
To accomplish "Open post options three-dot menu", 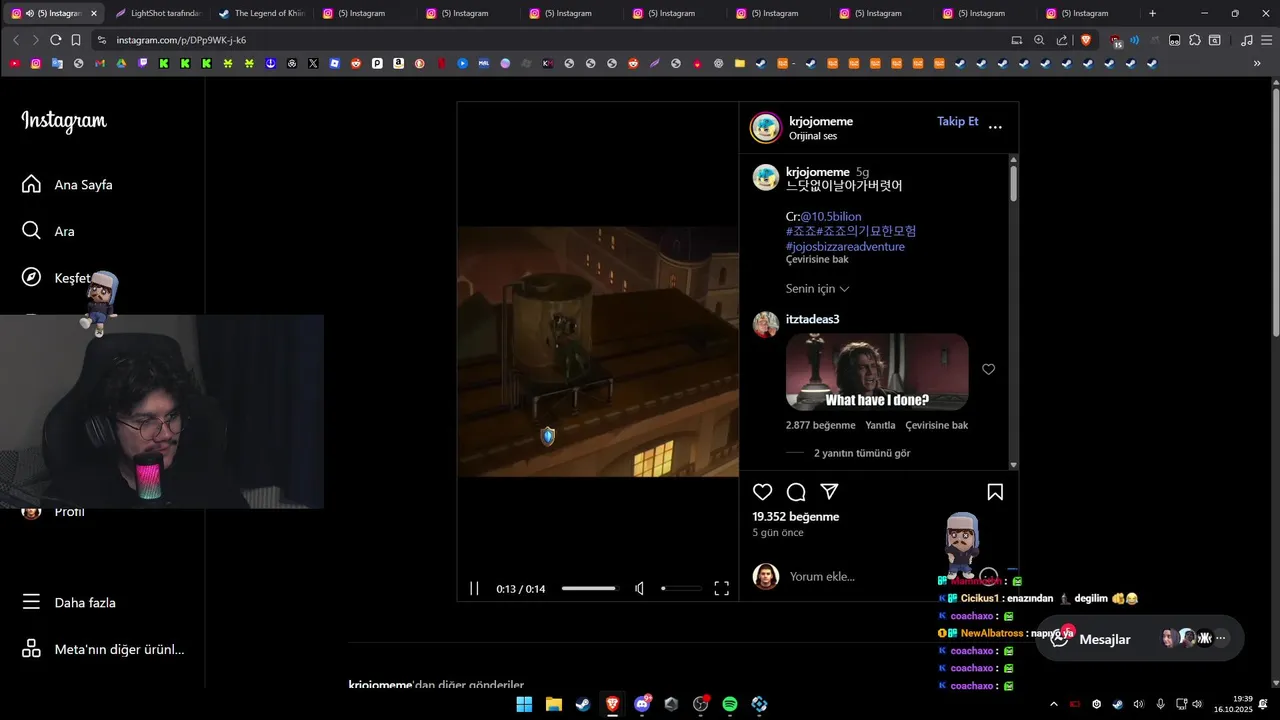I will (x=995, y=127).
